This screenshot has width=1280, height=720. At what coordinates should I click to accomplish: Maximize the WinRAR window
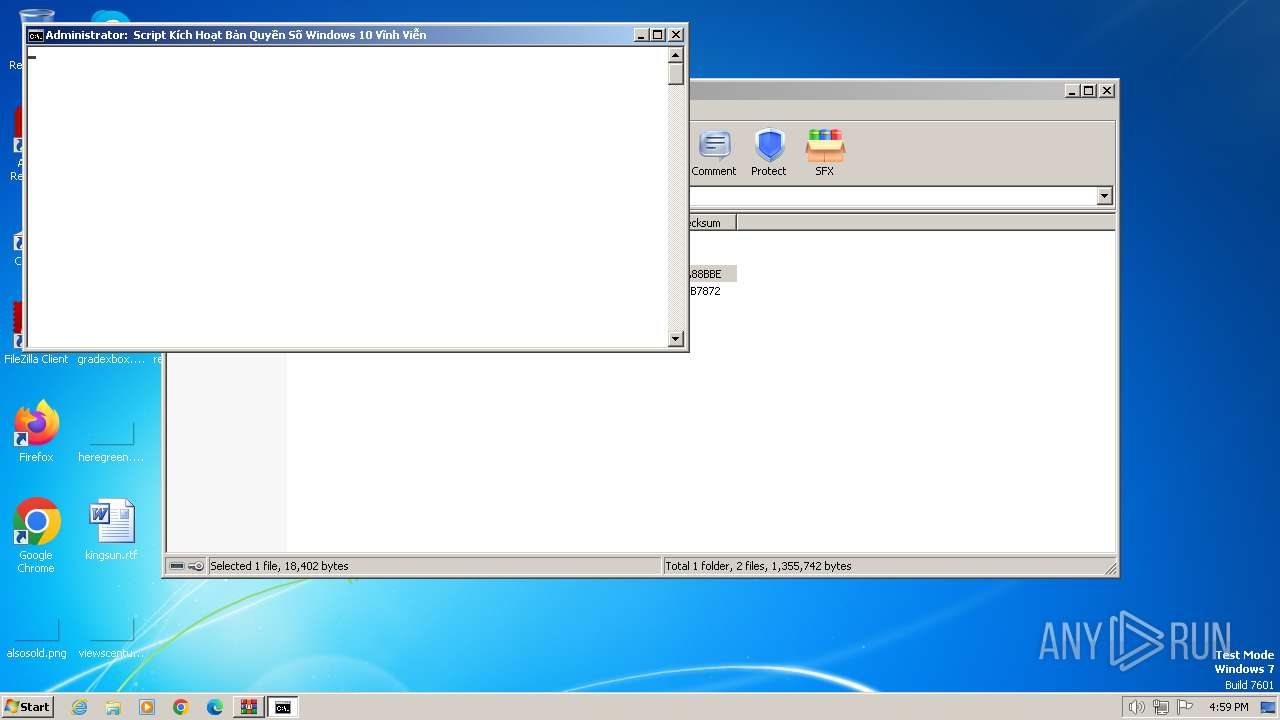pyautogui.click(x=1089, y=90)
